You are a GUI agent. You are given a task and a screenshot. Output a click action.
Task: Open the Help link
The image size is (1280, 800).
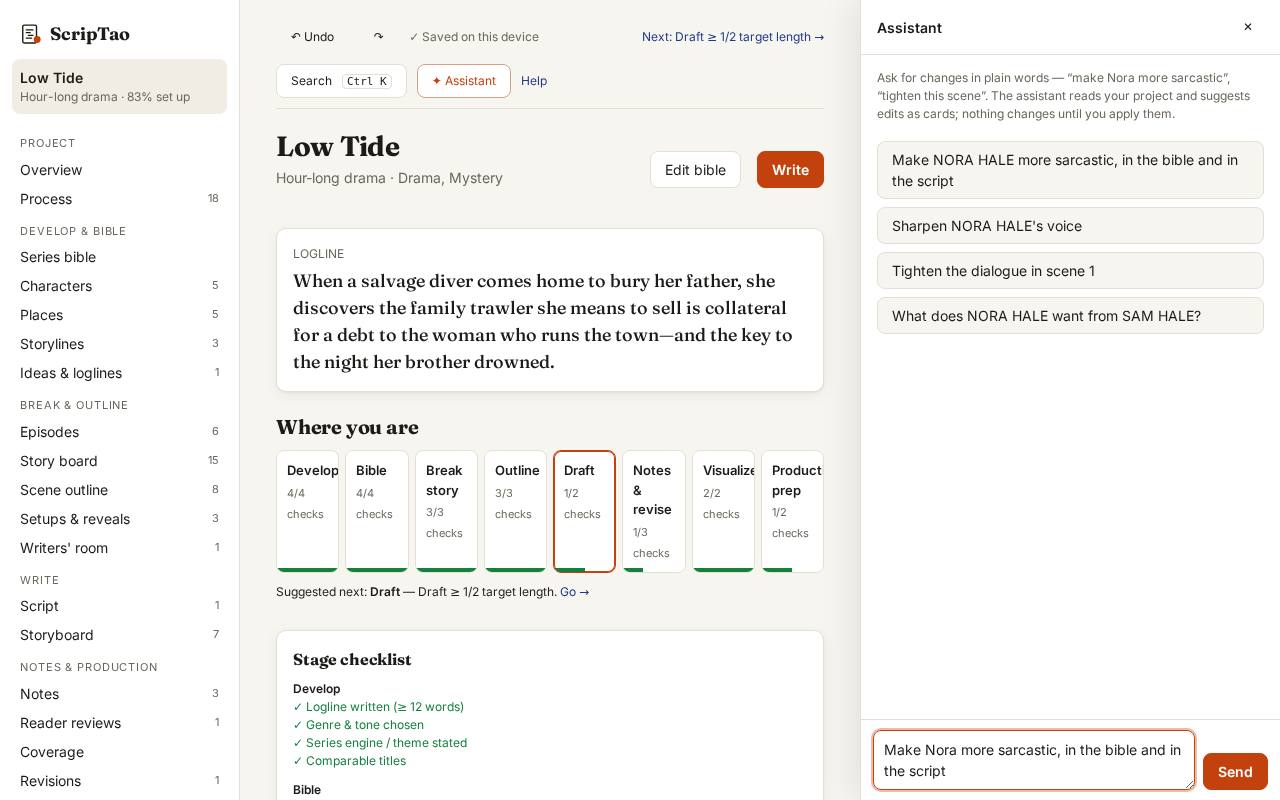[x=534, y=81]
